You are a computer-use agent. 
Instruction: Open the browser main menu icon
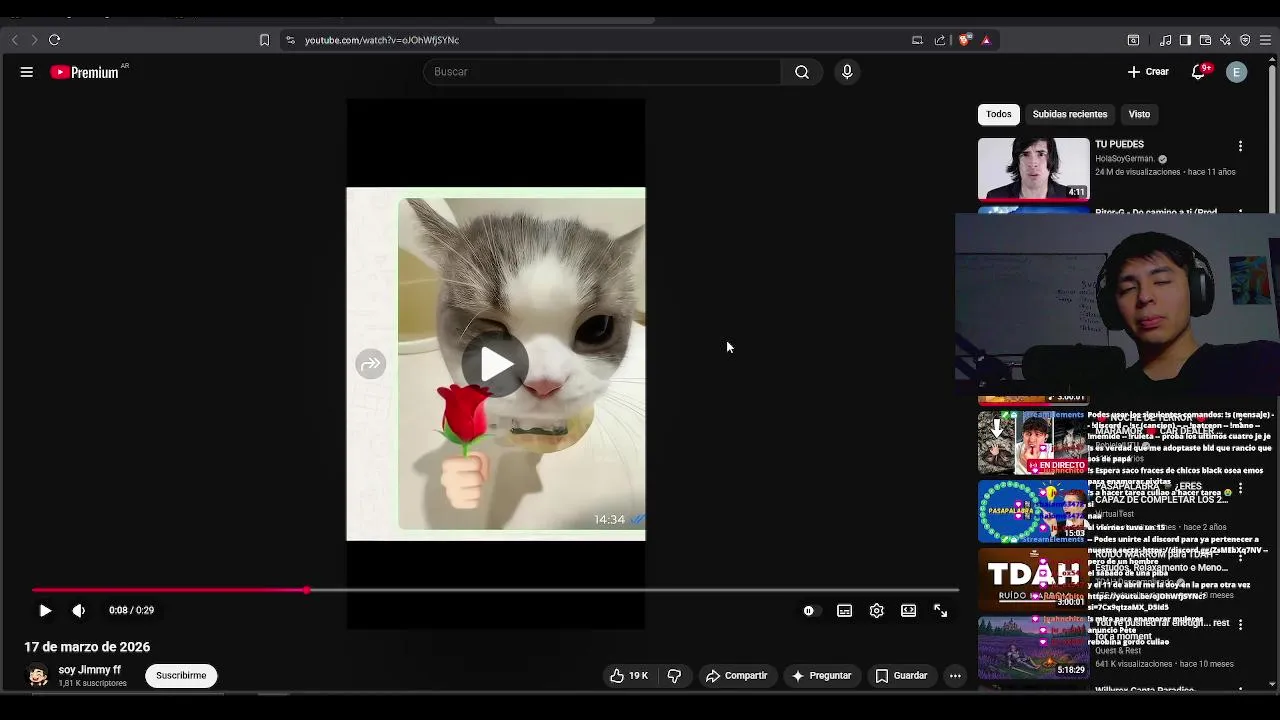click(1265, 40)
